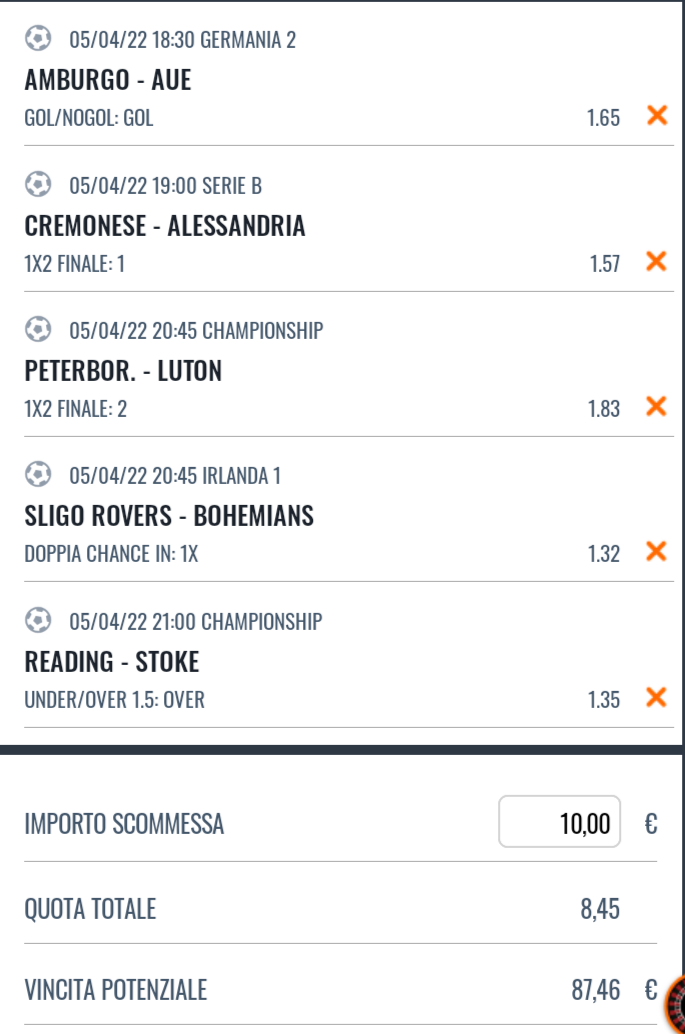685x1034 pixels.
Task: Open the Cremonese - Alessandria match
Action: pos(165,226)
